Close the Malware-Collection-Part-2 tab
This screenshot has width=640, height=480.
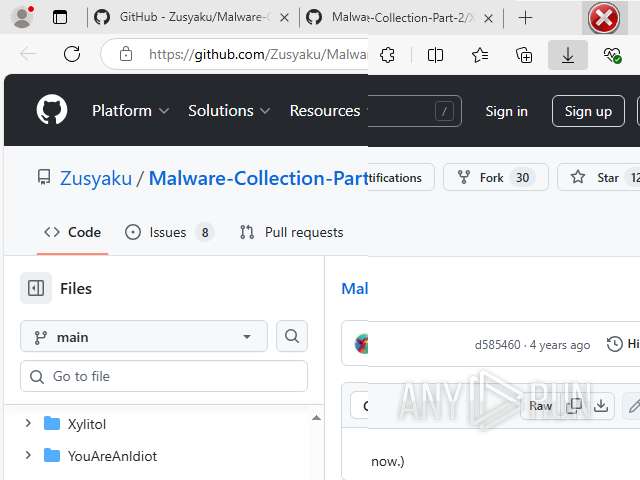point(488,18)
